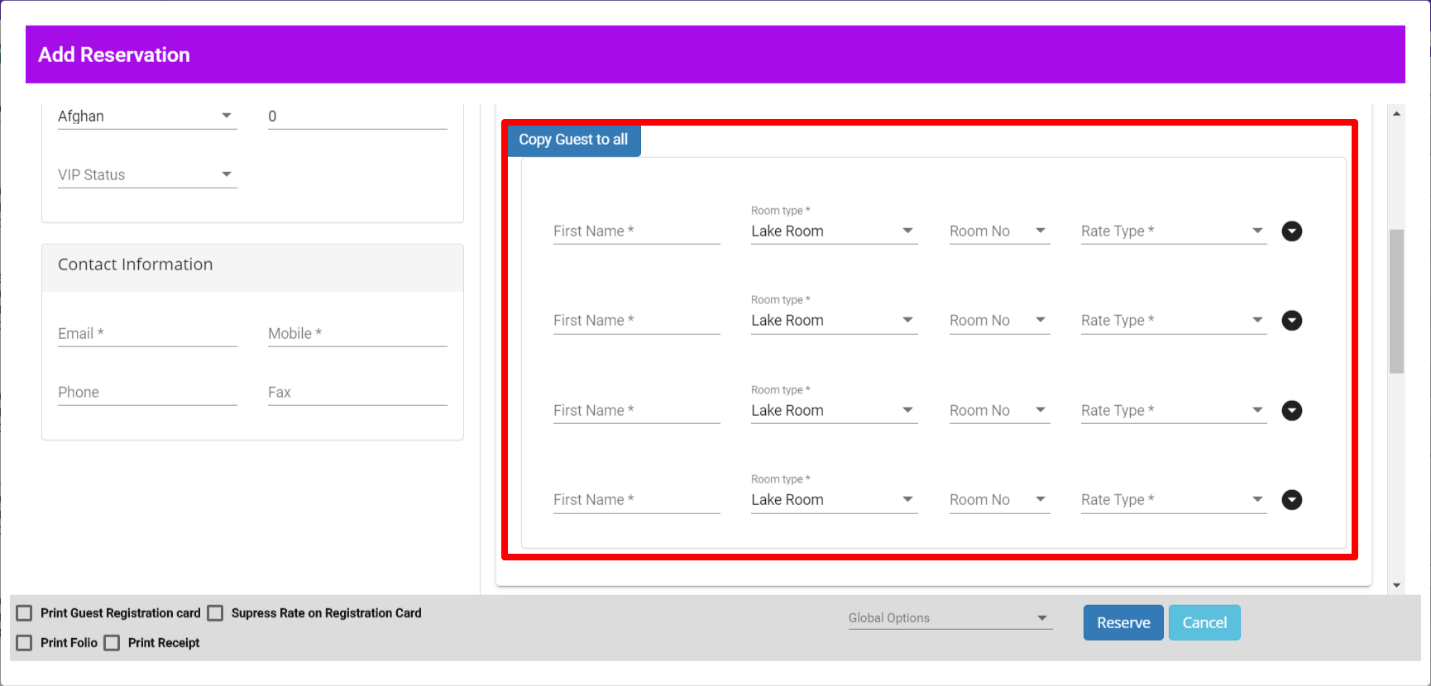Screen dimensions: 1431x686
Task: Toggle the Print Receipt checkbox
Action: coord(112,643)
